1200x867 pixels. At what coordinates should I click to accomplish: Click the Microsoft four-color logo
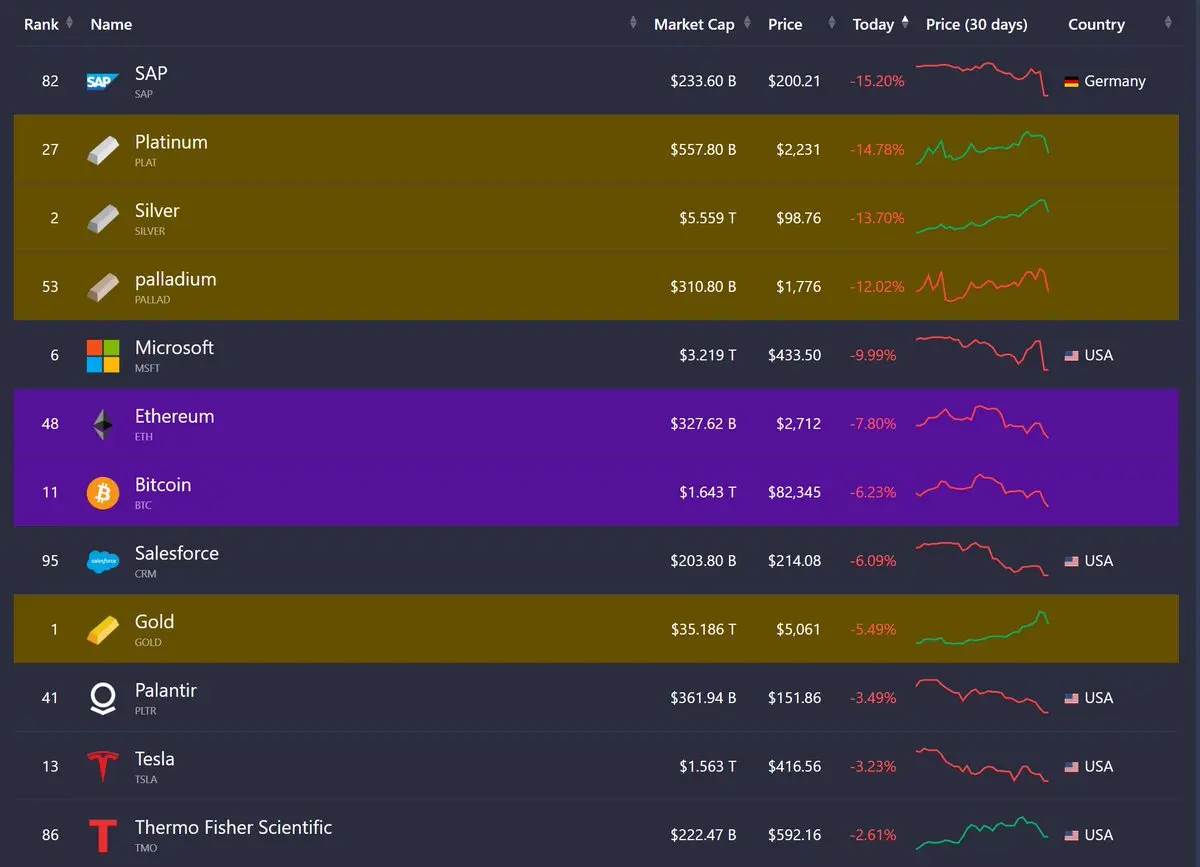point(102,356)
